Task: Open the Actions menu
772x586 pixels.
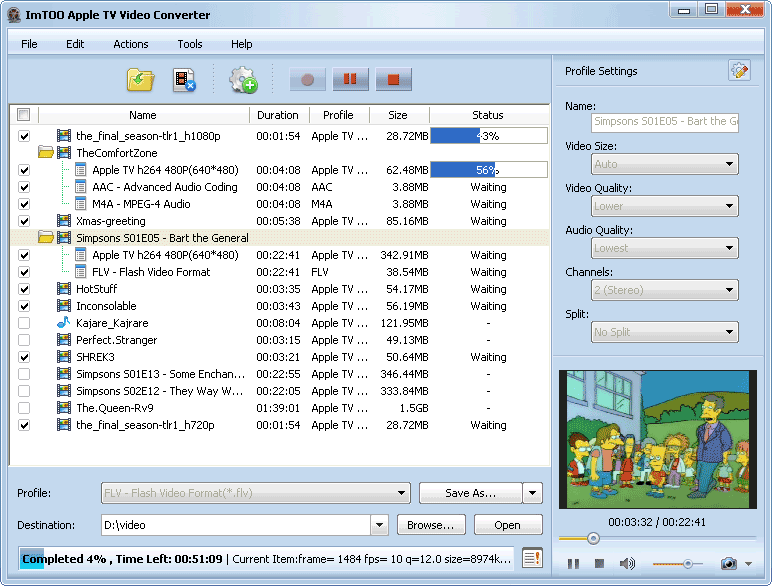Action: pos(130,44)
